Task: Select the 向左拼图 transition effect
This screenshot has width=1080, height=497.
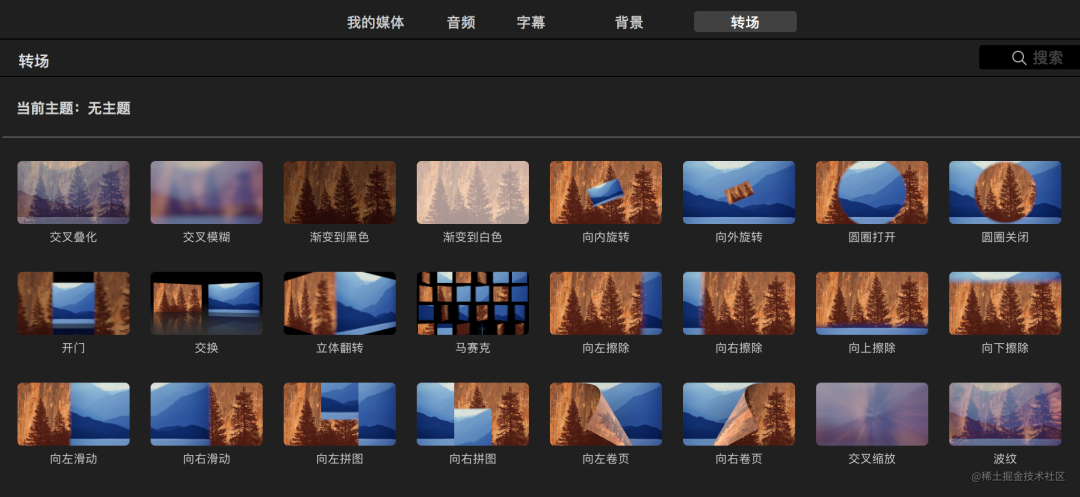Action: coord(339,414)
